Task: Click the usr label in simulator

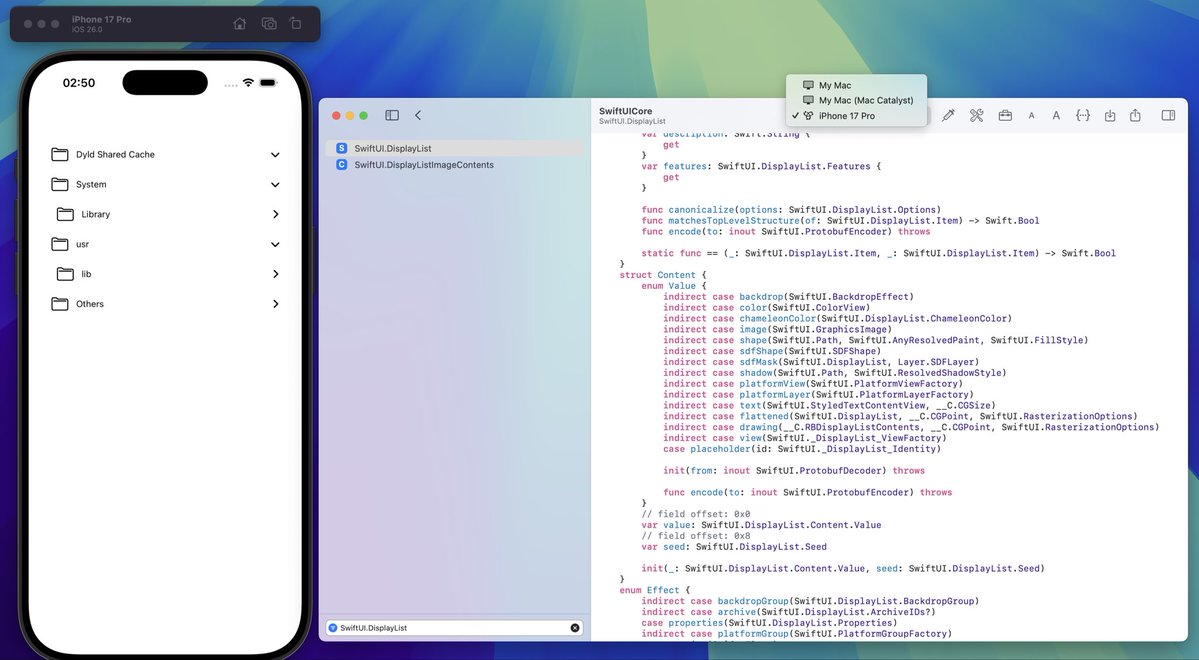Action: point(83,244)
